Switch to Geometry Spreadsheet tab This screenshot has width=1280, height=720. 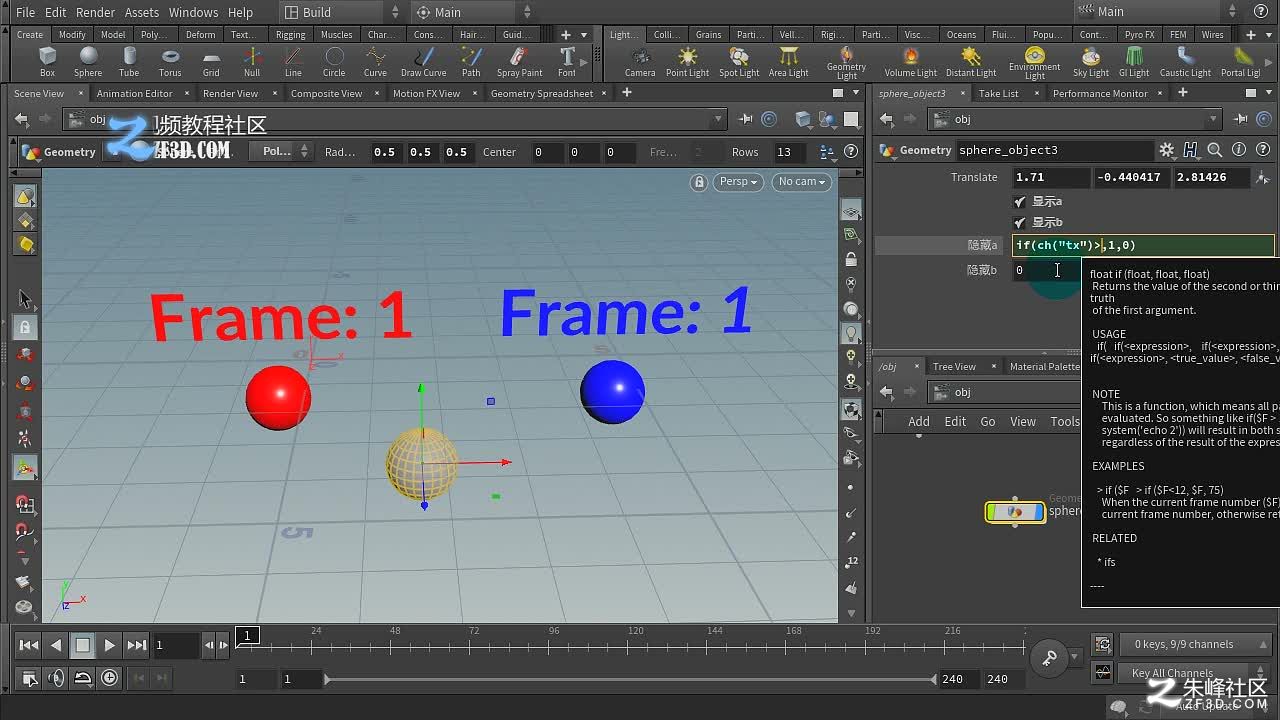coord(541,93)
